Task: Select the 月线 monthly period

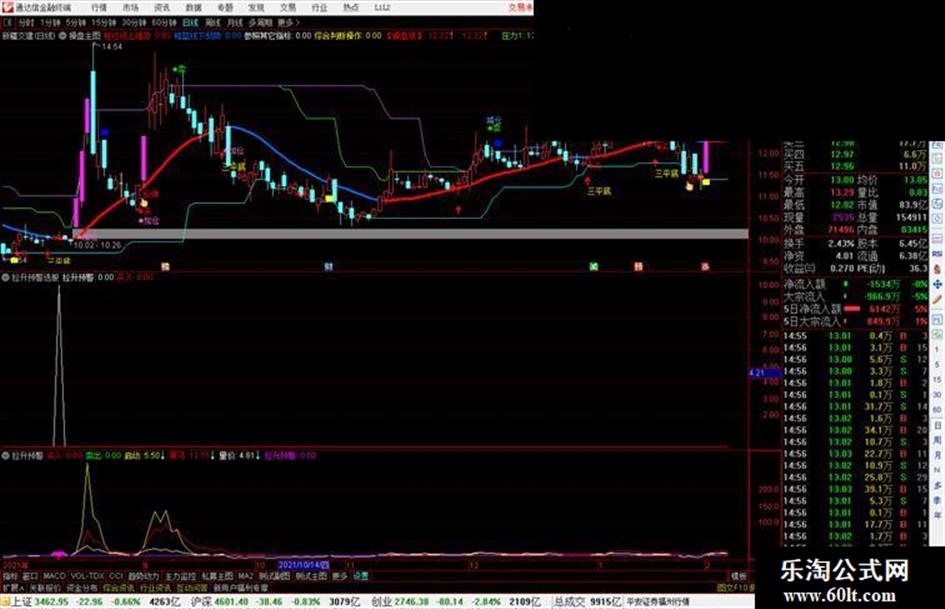Action: point(234,23)
